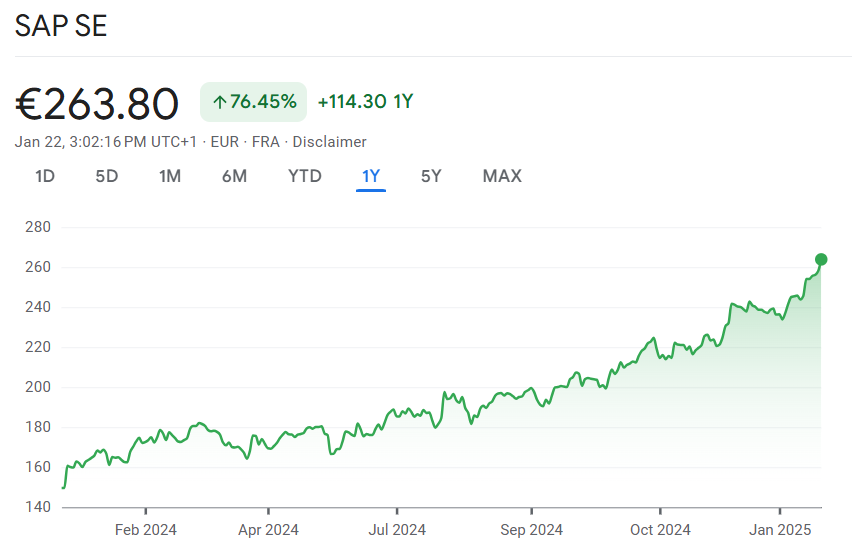
Task: Click the 200 y-axis label
Action: point(38,387)
